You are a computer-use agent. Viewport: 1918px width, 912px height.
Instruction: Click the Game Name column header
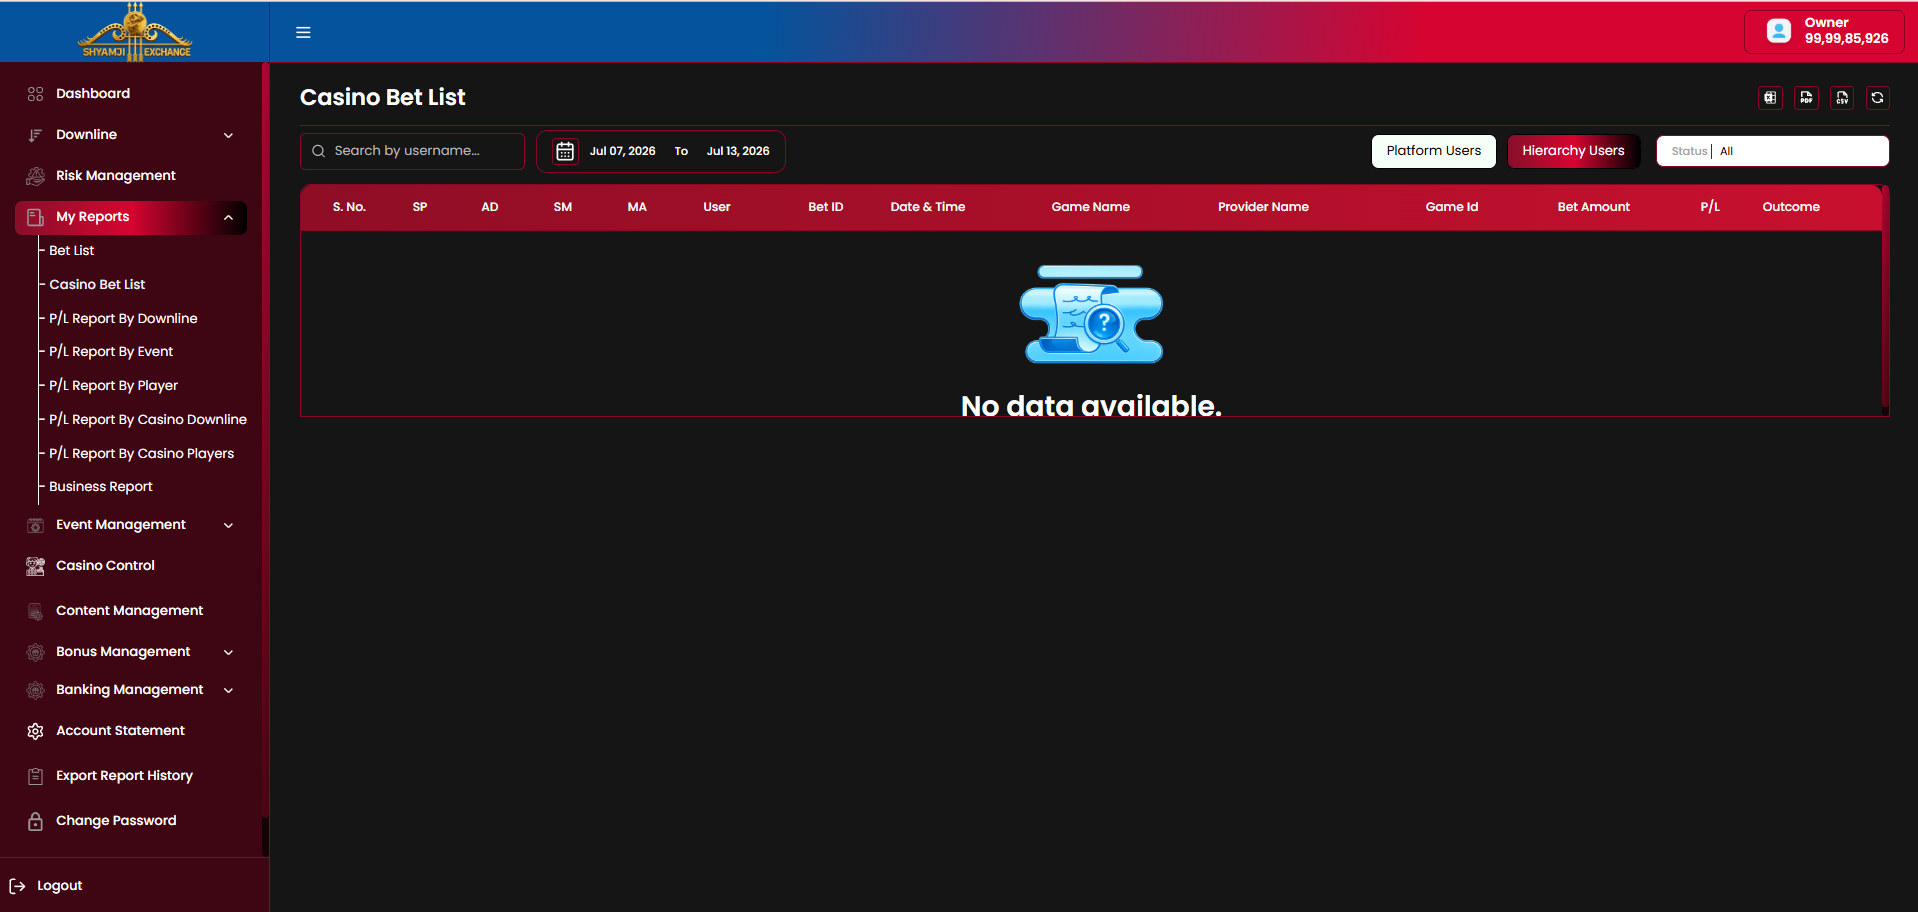point(1090,207)
